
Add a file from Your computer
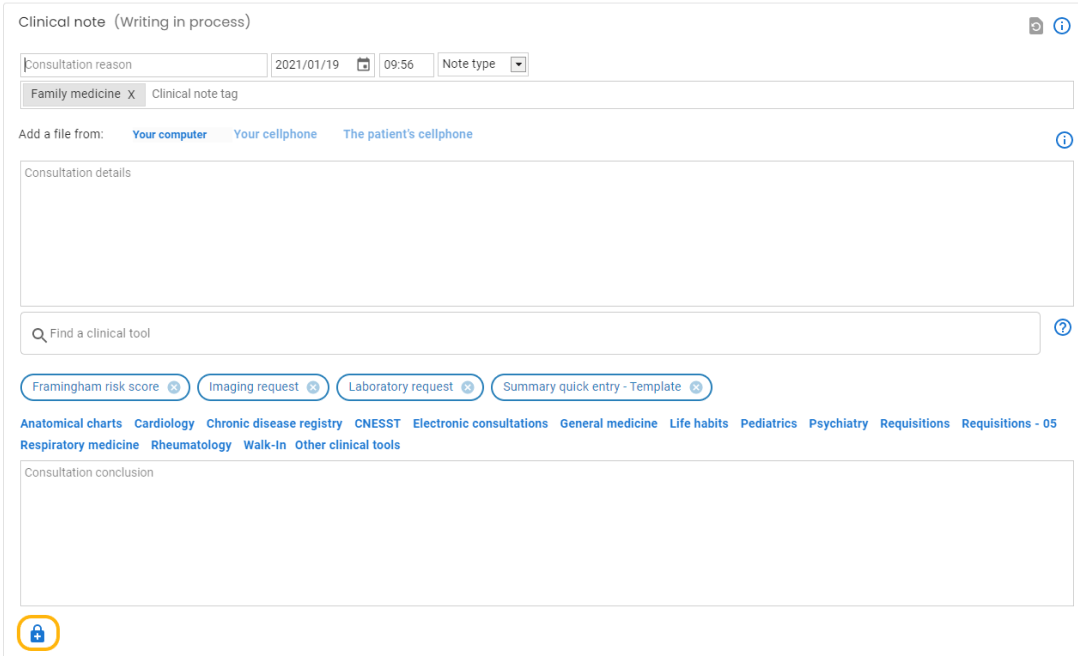170,135
